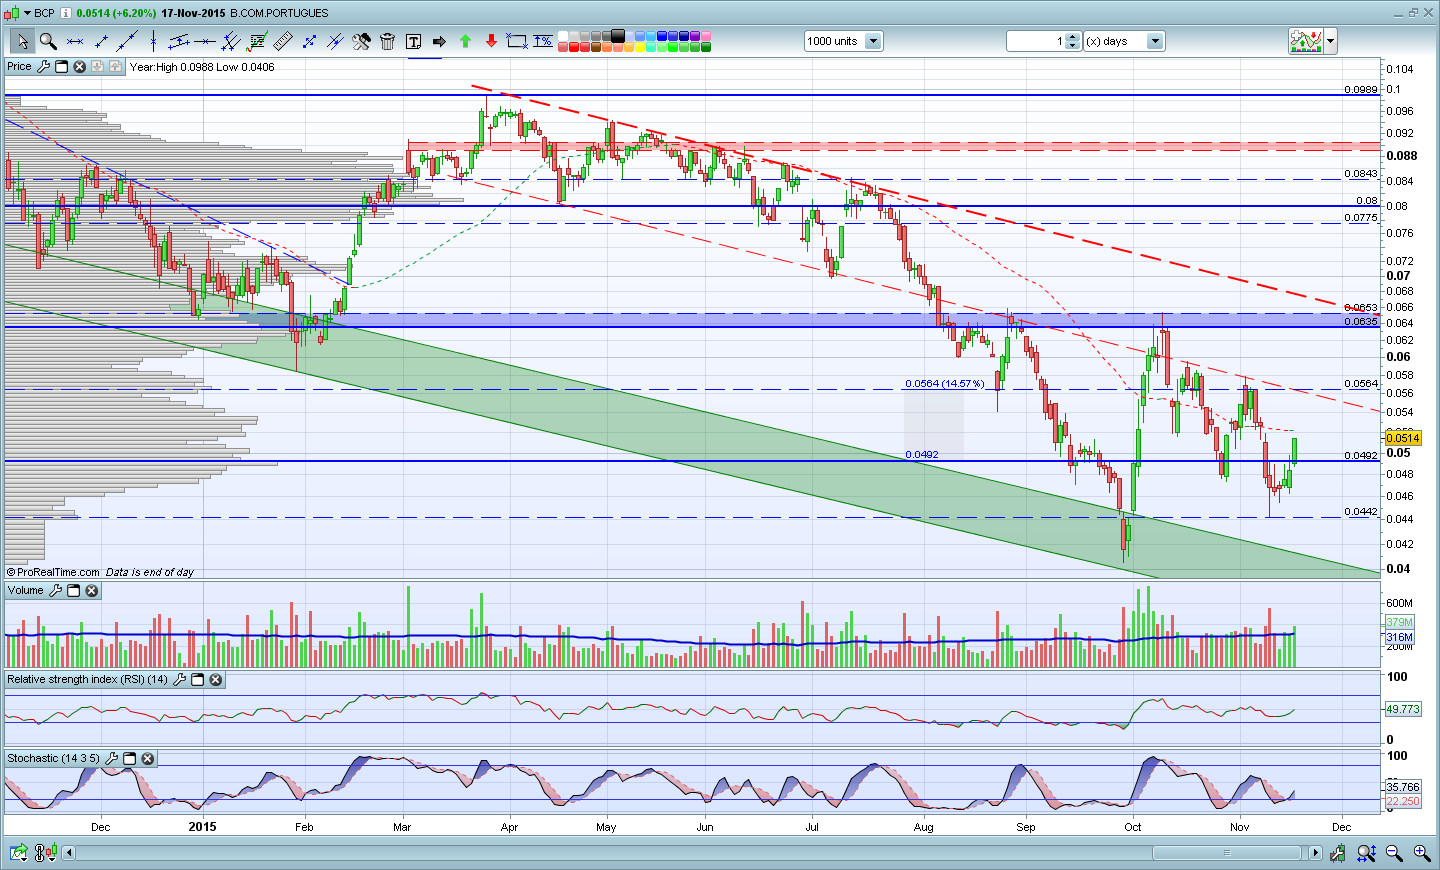Zoom out using the bottom magnifier

pyautogui.click(x=1394, y=853)
